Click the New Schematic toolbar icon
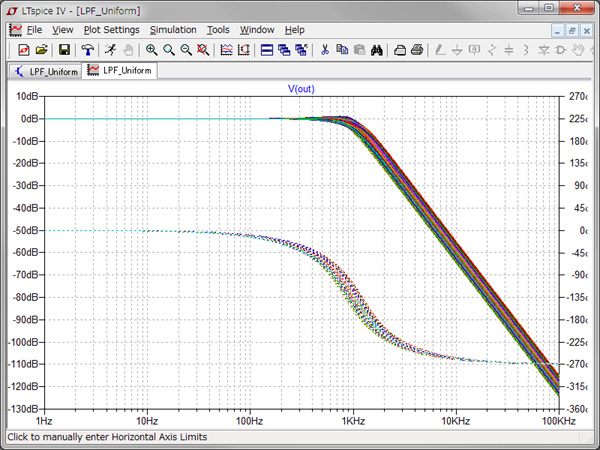This screenshot has height=450, width=600. 23,49
